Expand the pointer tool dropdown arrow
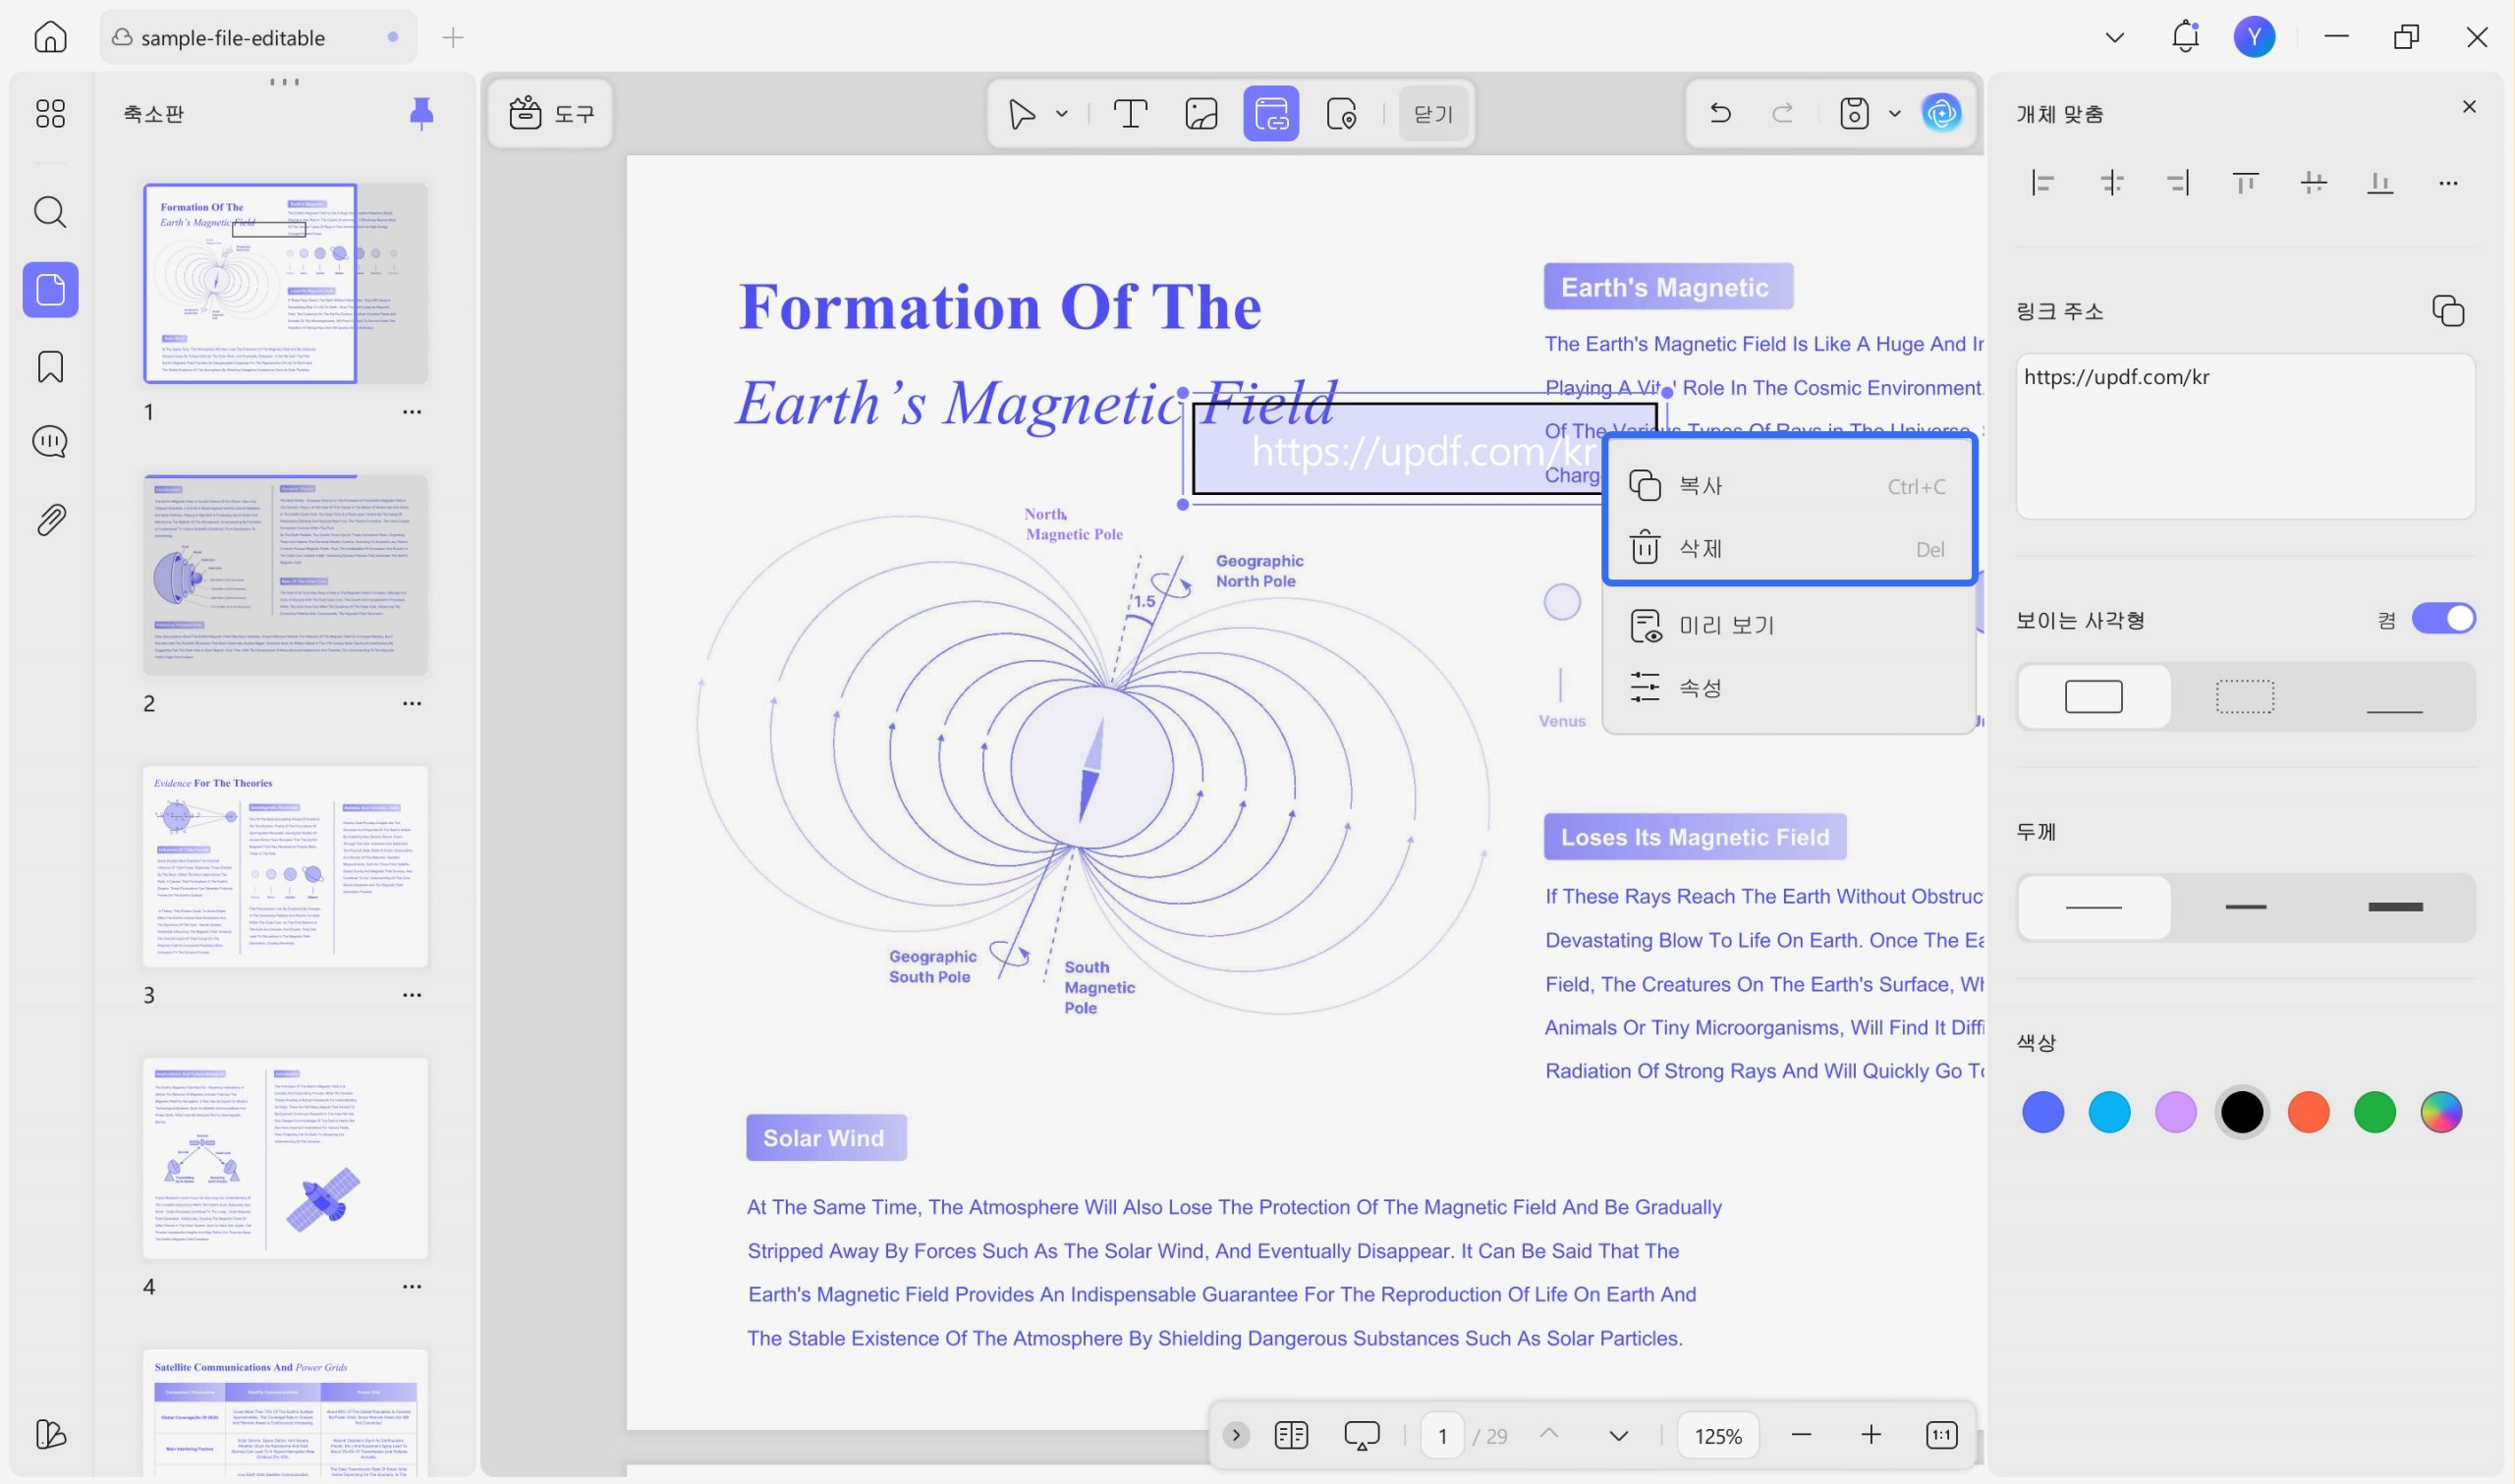 [1062, 114]
